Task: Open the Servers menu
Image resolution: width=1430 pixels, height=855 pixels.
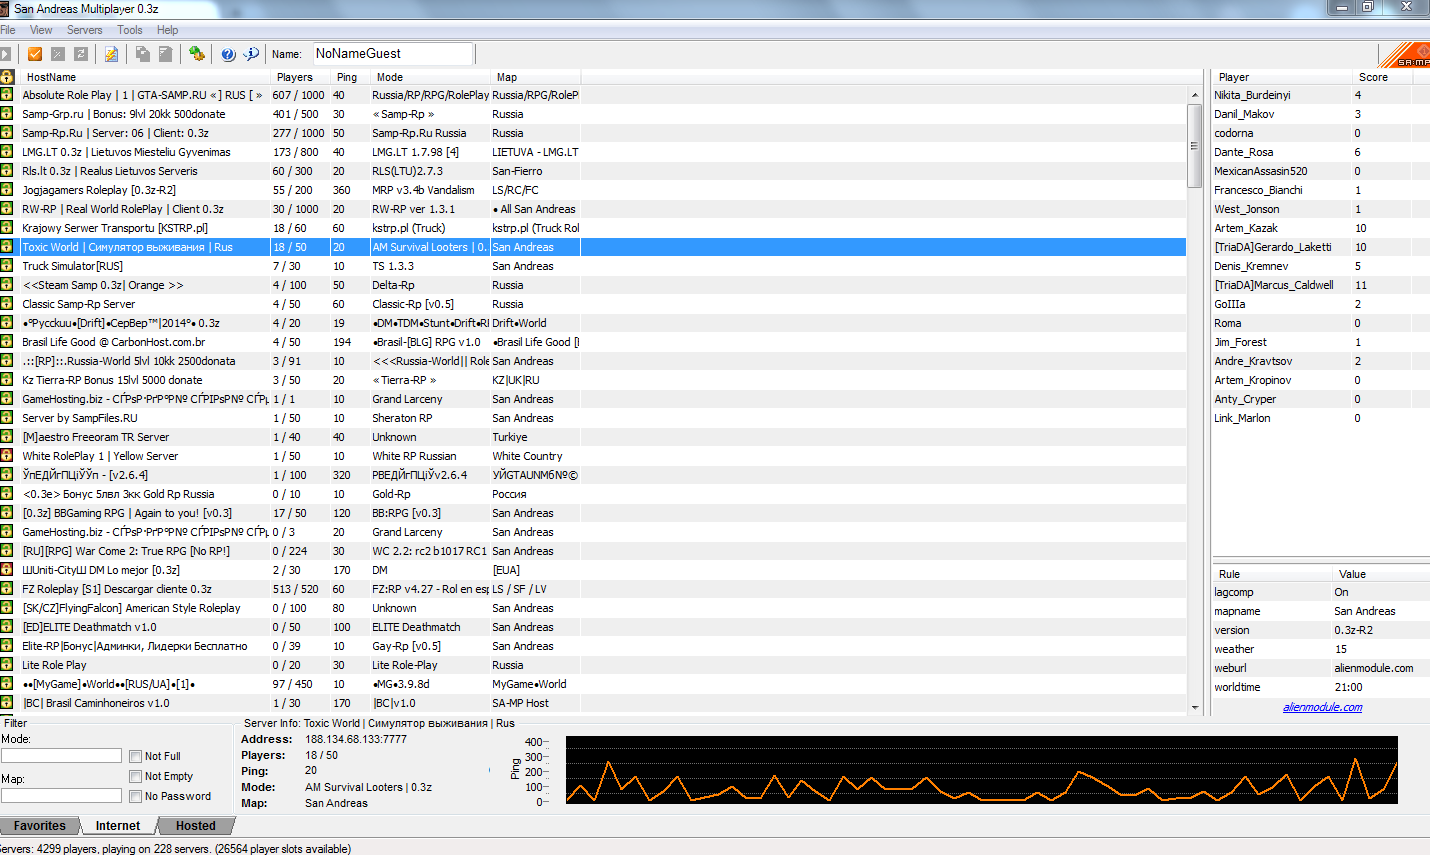Action: 85,30
